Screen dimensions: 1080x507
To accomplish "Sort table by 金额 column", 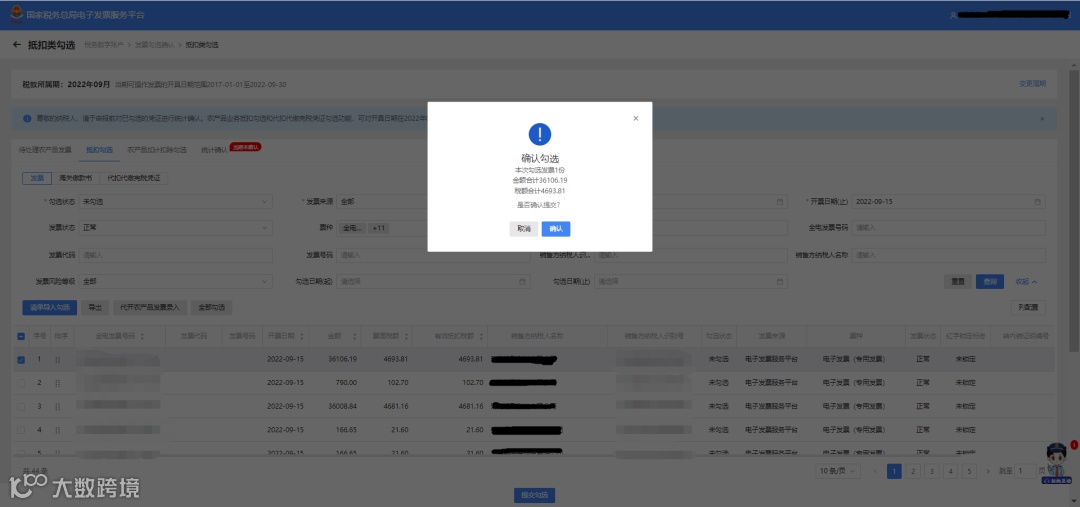I will pos(355,336).
